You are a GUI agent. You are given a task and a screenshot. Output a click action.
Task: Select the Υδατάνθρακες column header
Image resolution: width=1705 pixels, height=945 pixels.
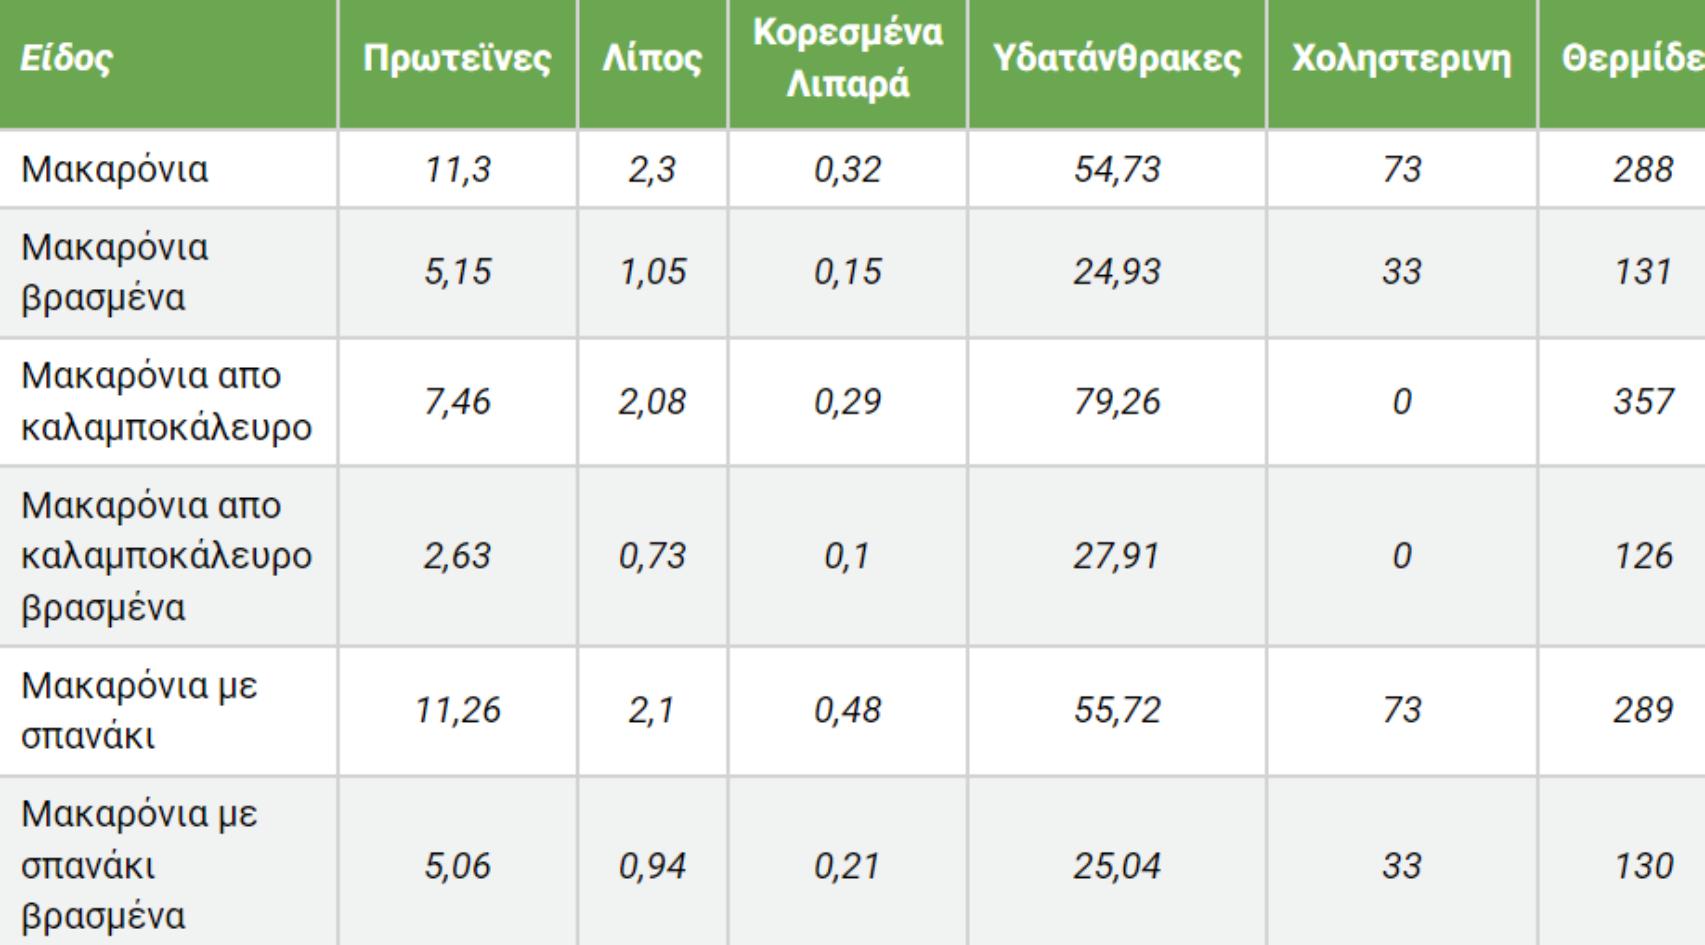click(1116, 59)
